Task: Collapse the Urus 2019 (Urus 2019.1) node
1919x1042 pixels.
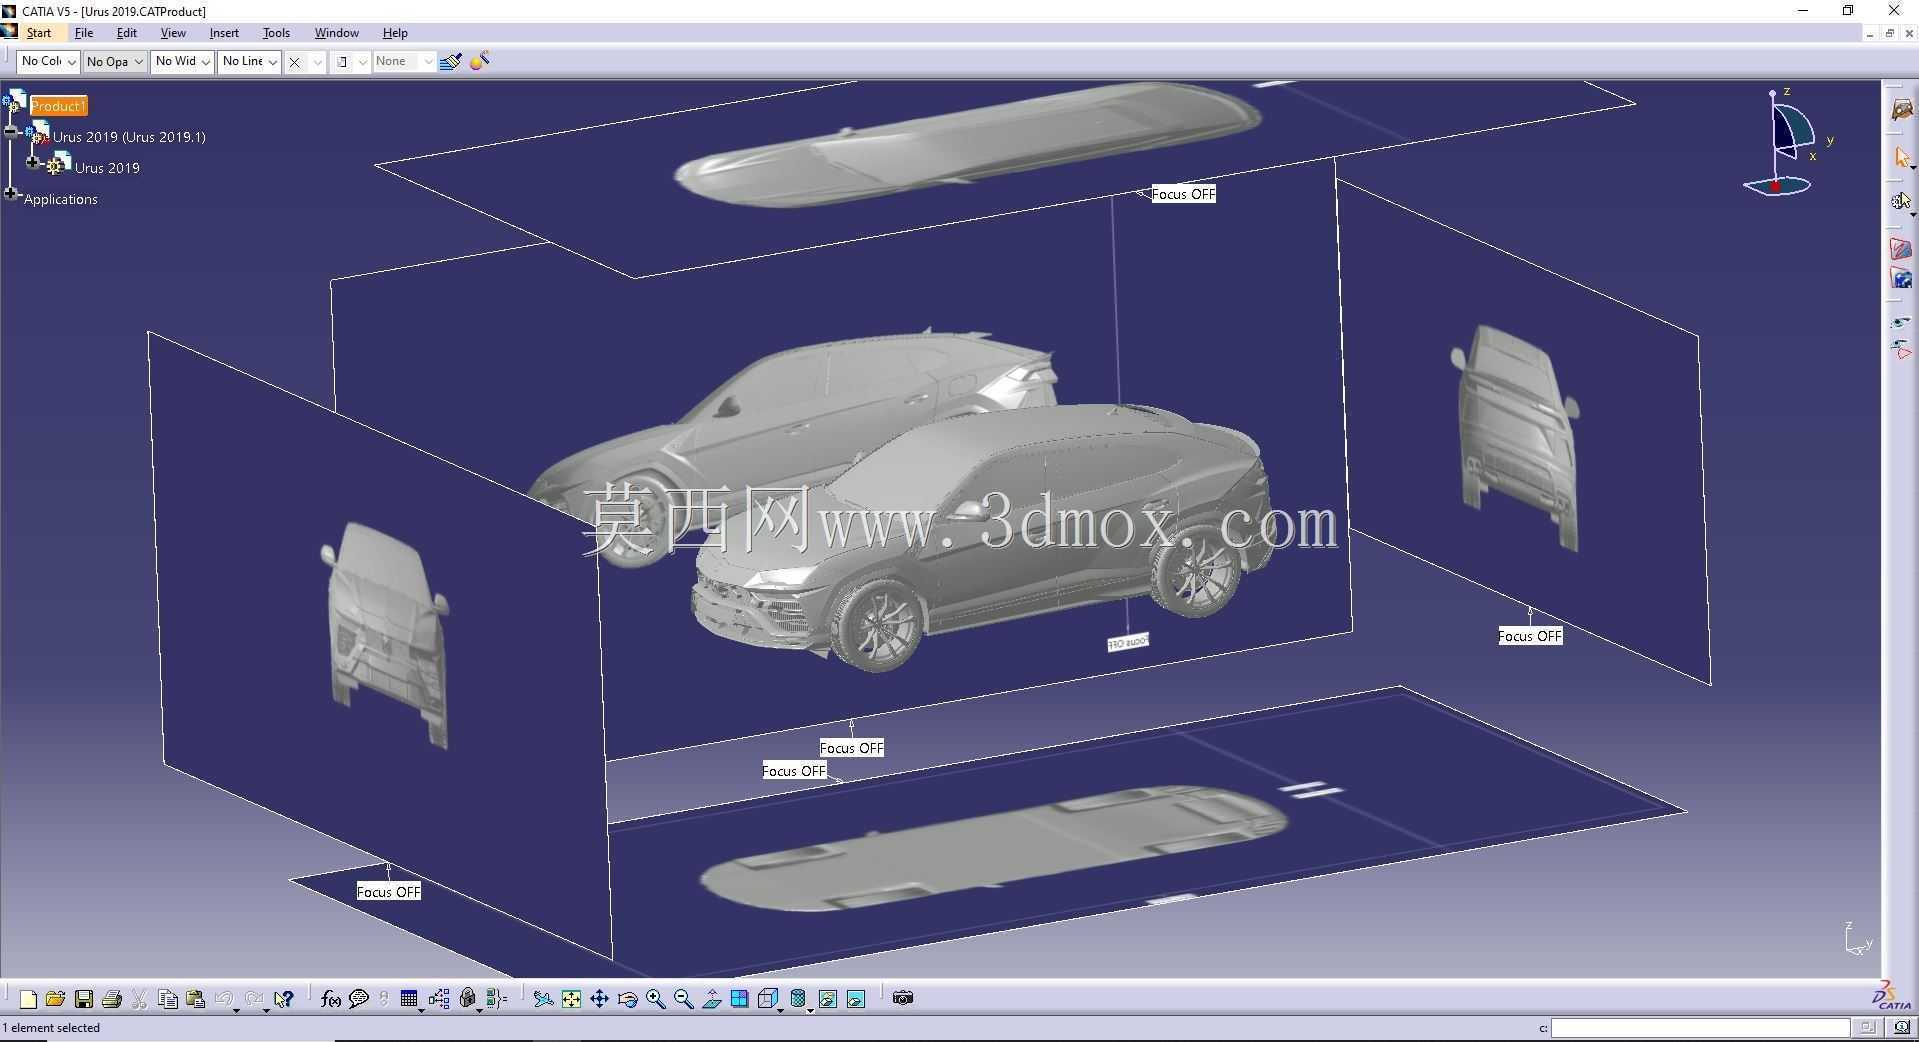Action: point(11,131)
